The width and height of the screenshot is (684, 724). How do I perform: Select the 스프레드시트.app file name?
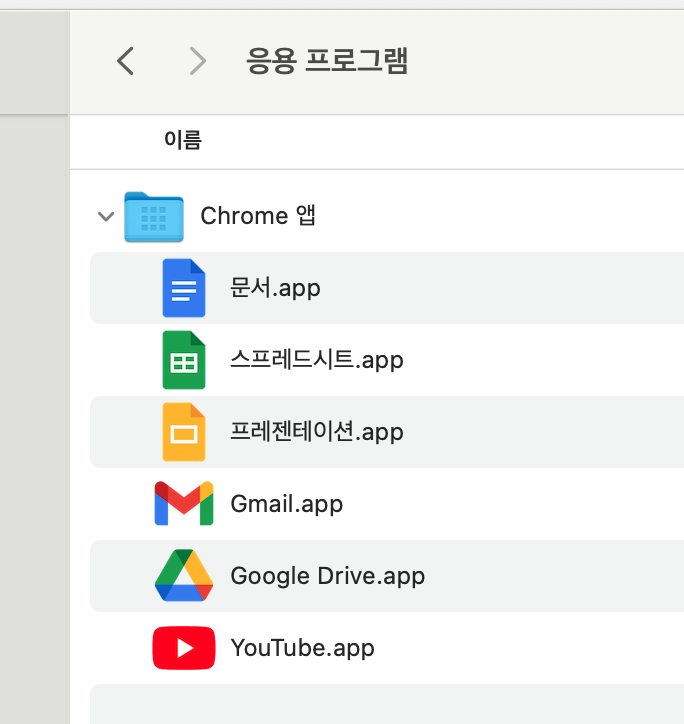(x=317, y=360)
